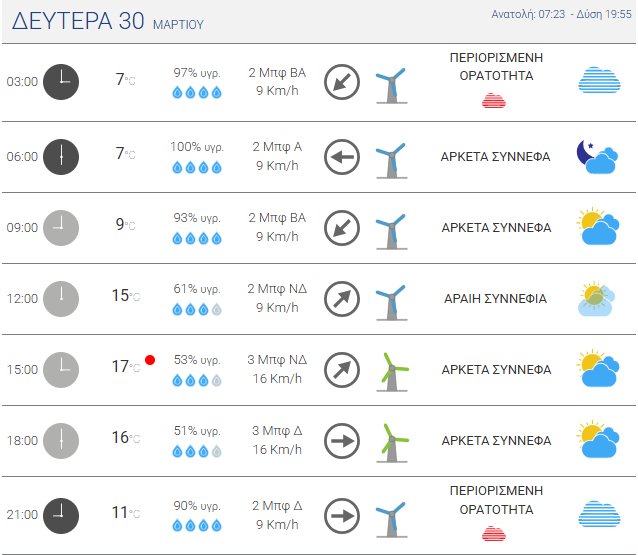Click the clock icon for 21:00

61,514
